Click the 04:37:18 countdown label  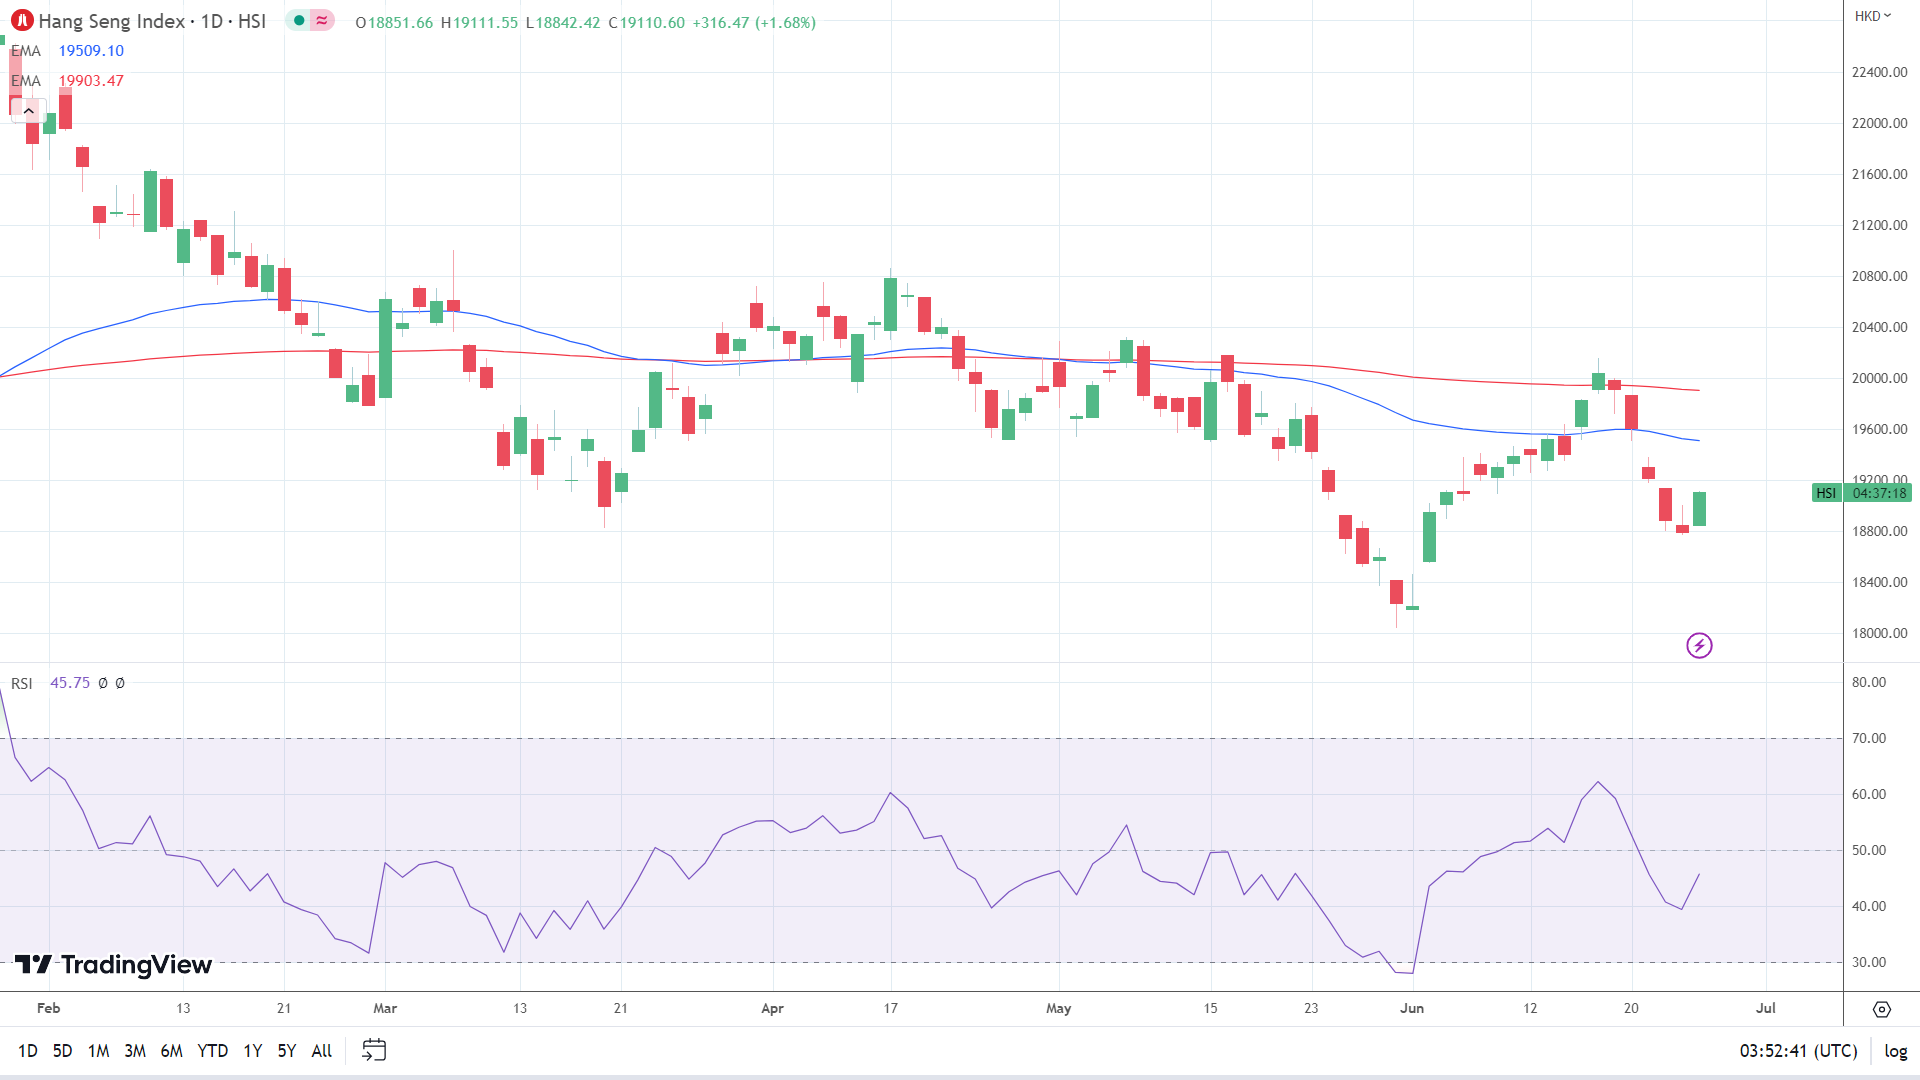(x=1879, y=493)
